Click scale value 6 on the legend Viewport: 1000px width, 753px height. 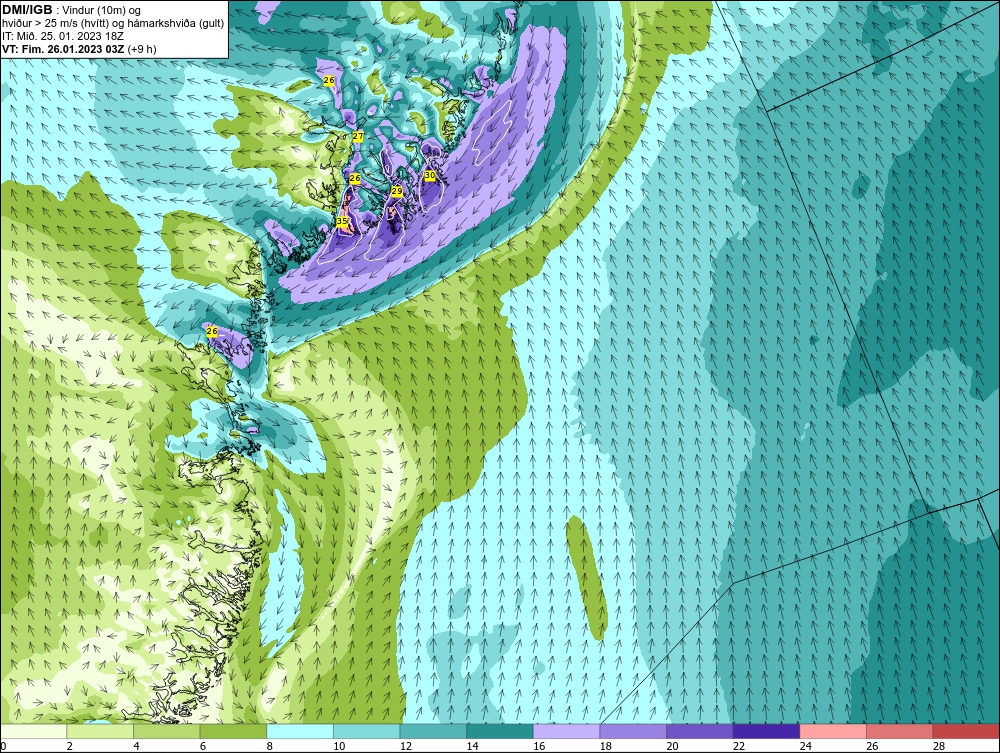tap(203, 746)
